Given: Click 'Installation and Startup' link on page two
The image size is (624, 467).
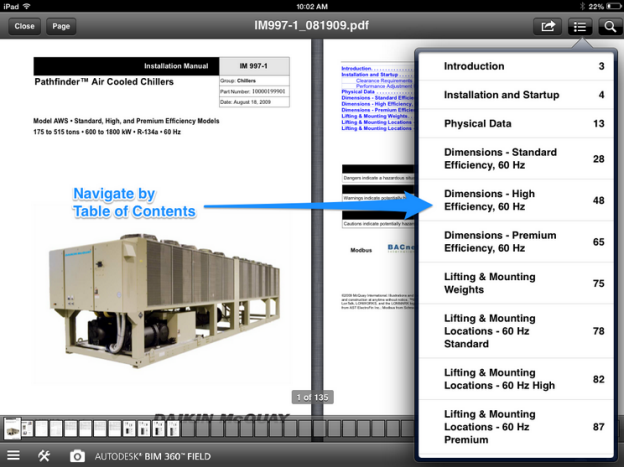Looking at the screenshot, I should click(370, 74).
